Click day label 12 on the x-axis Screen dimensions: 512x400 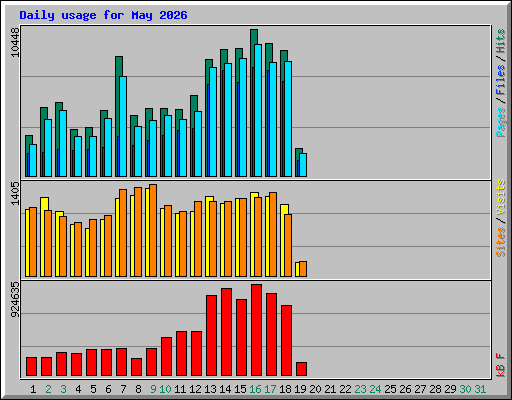[x=195, y=389]
